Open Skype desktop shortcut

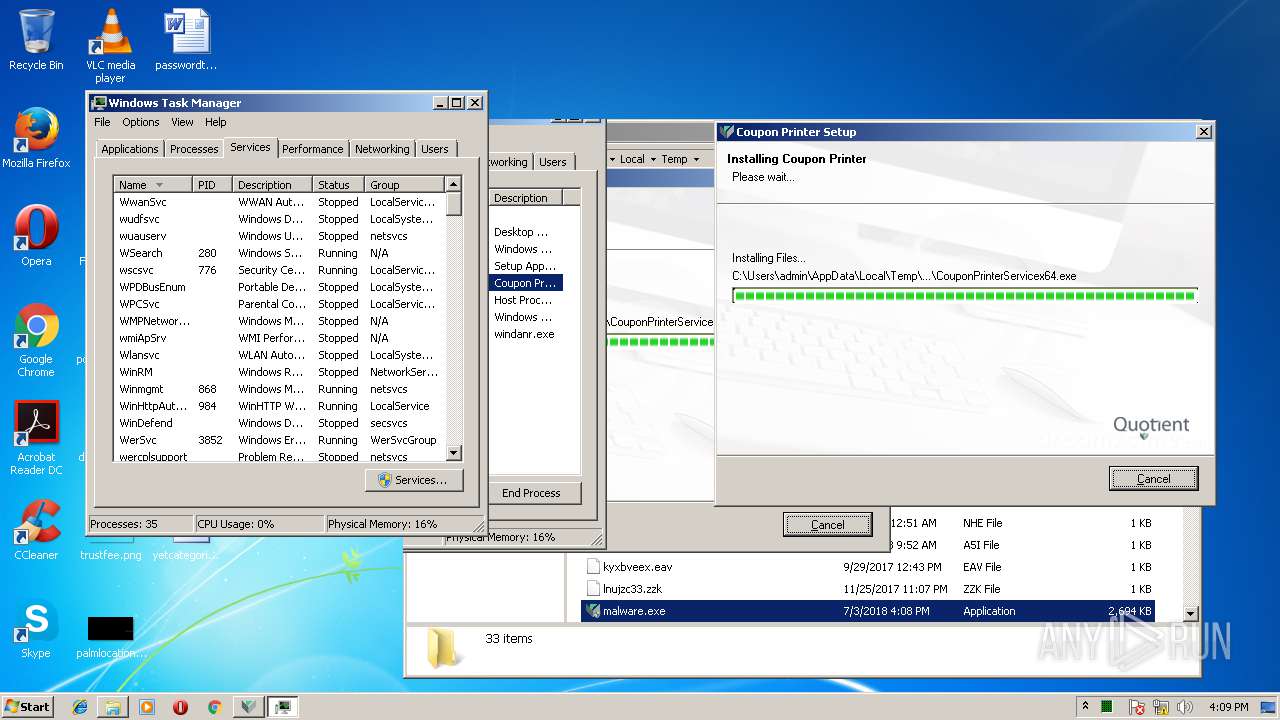pyautogui.click(x=36, y=628)
